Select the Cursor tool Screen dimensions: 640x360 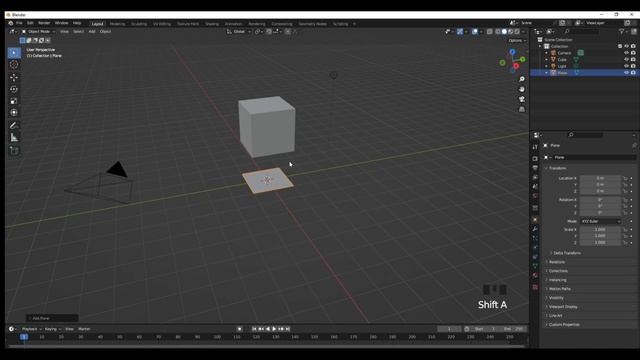[14, 64]
